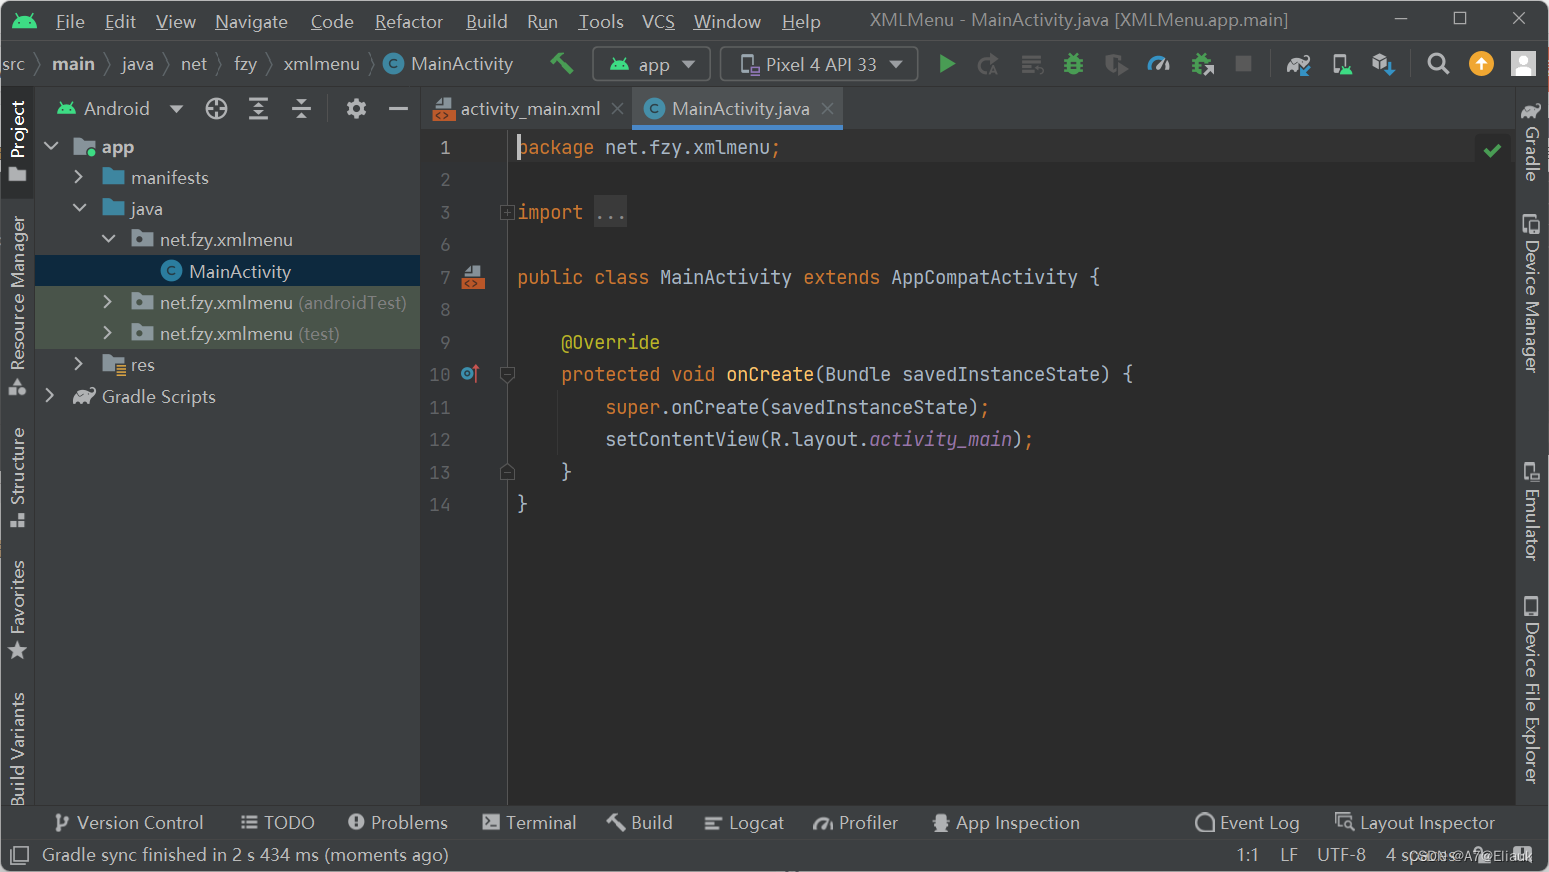The image size is (1549, 872).
Task: Open the Version Control tool window
Action: [x=129, y=823]
